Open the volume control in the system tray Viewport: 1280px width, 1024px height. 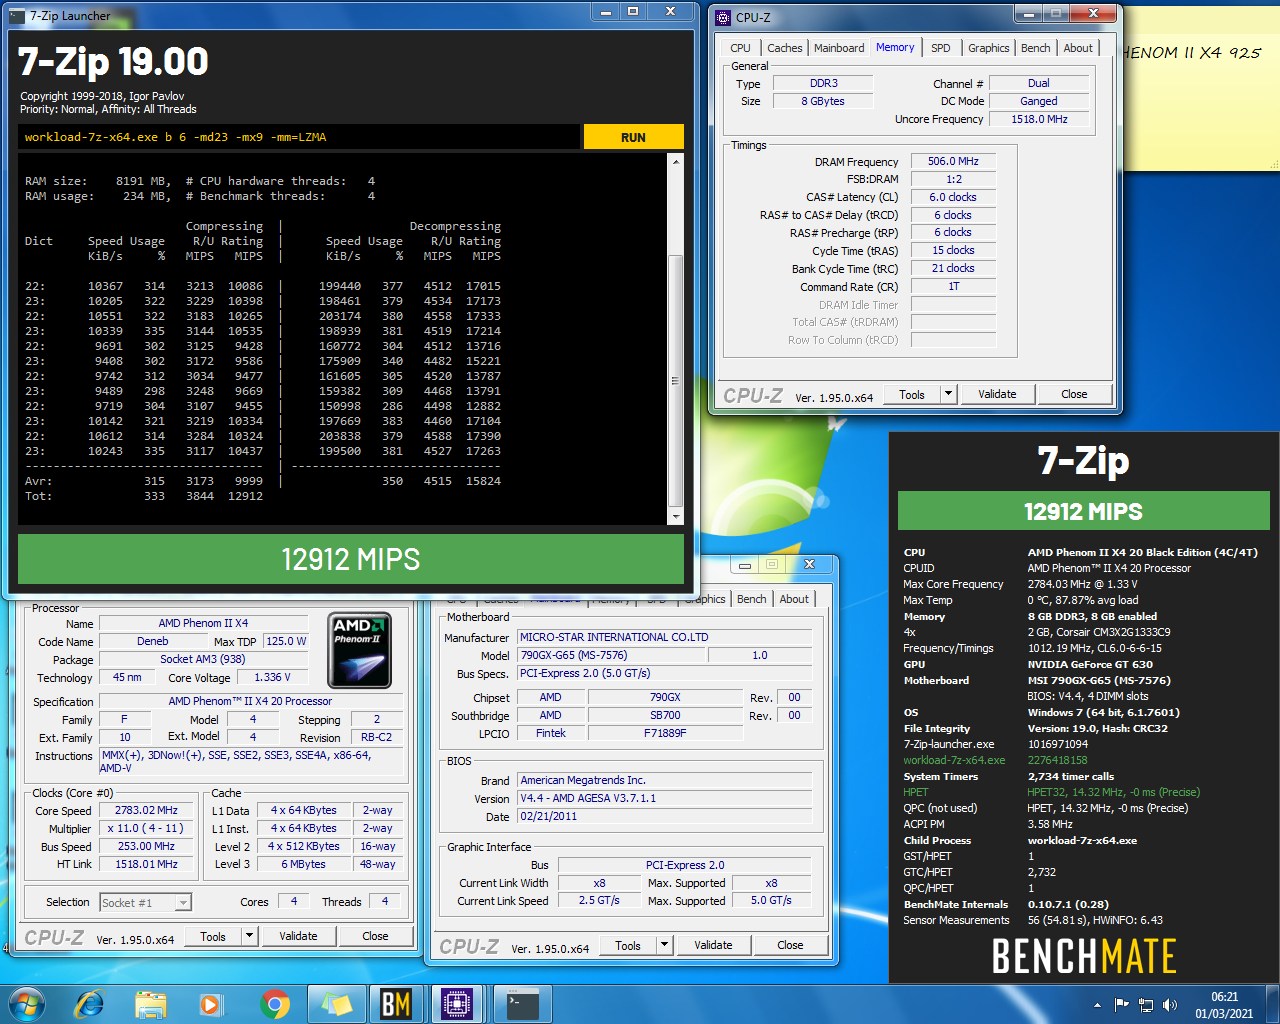pyautogui.click(x=1170, y=1004)
